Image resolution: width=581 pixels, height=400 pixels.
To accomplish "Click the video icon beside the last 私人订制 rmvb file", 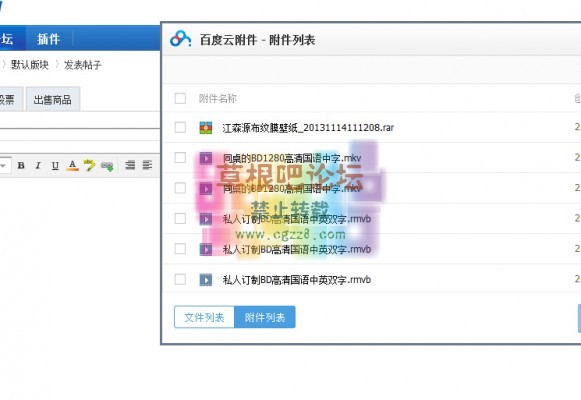I will [206, 280].
